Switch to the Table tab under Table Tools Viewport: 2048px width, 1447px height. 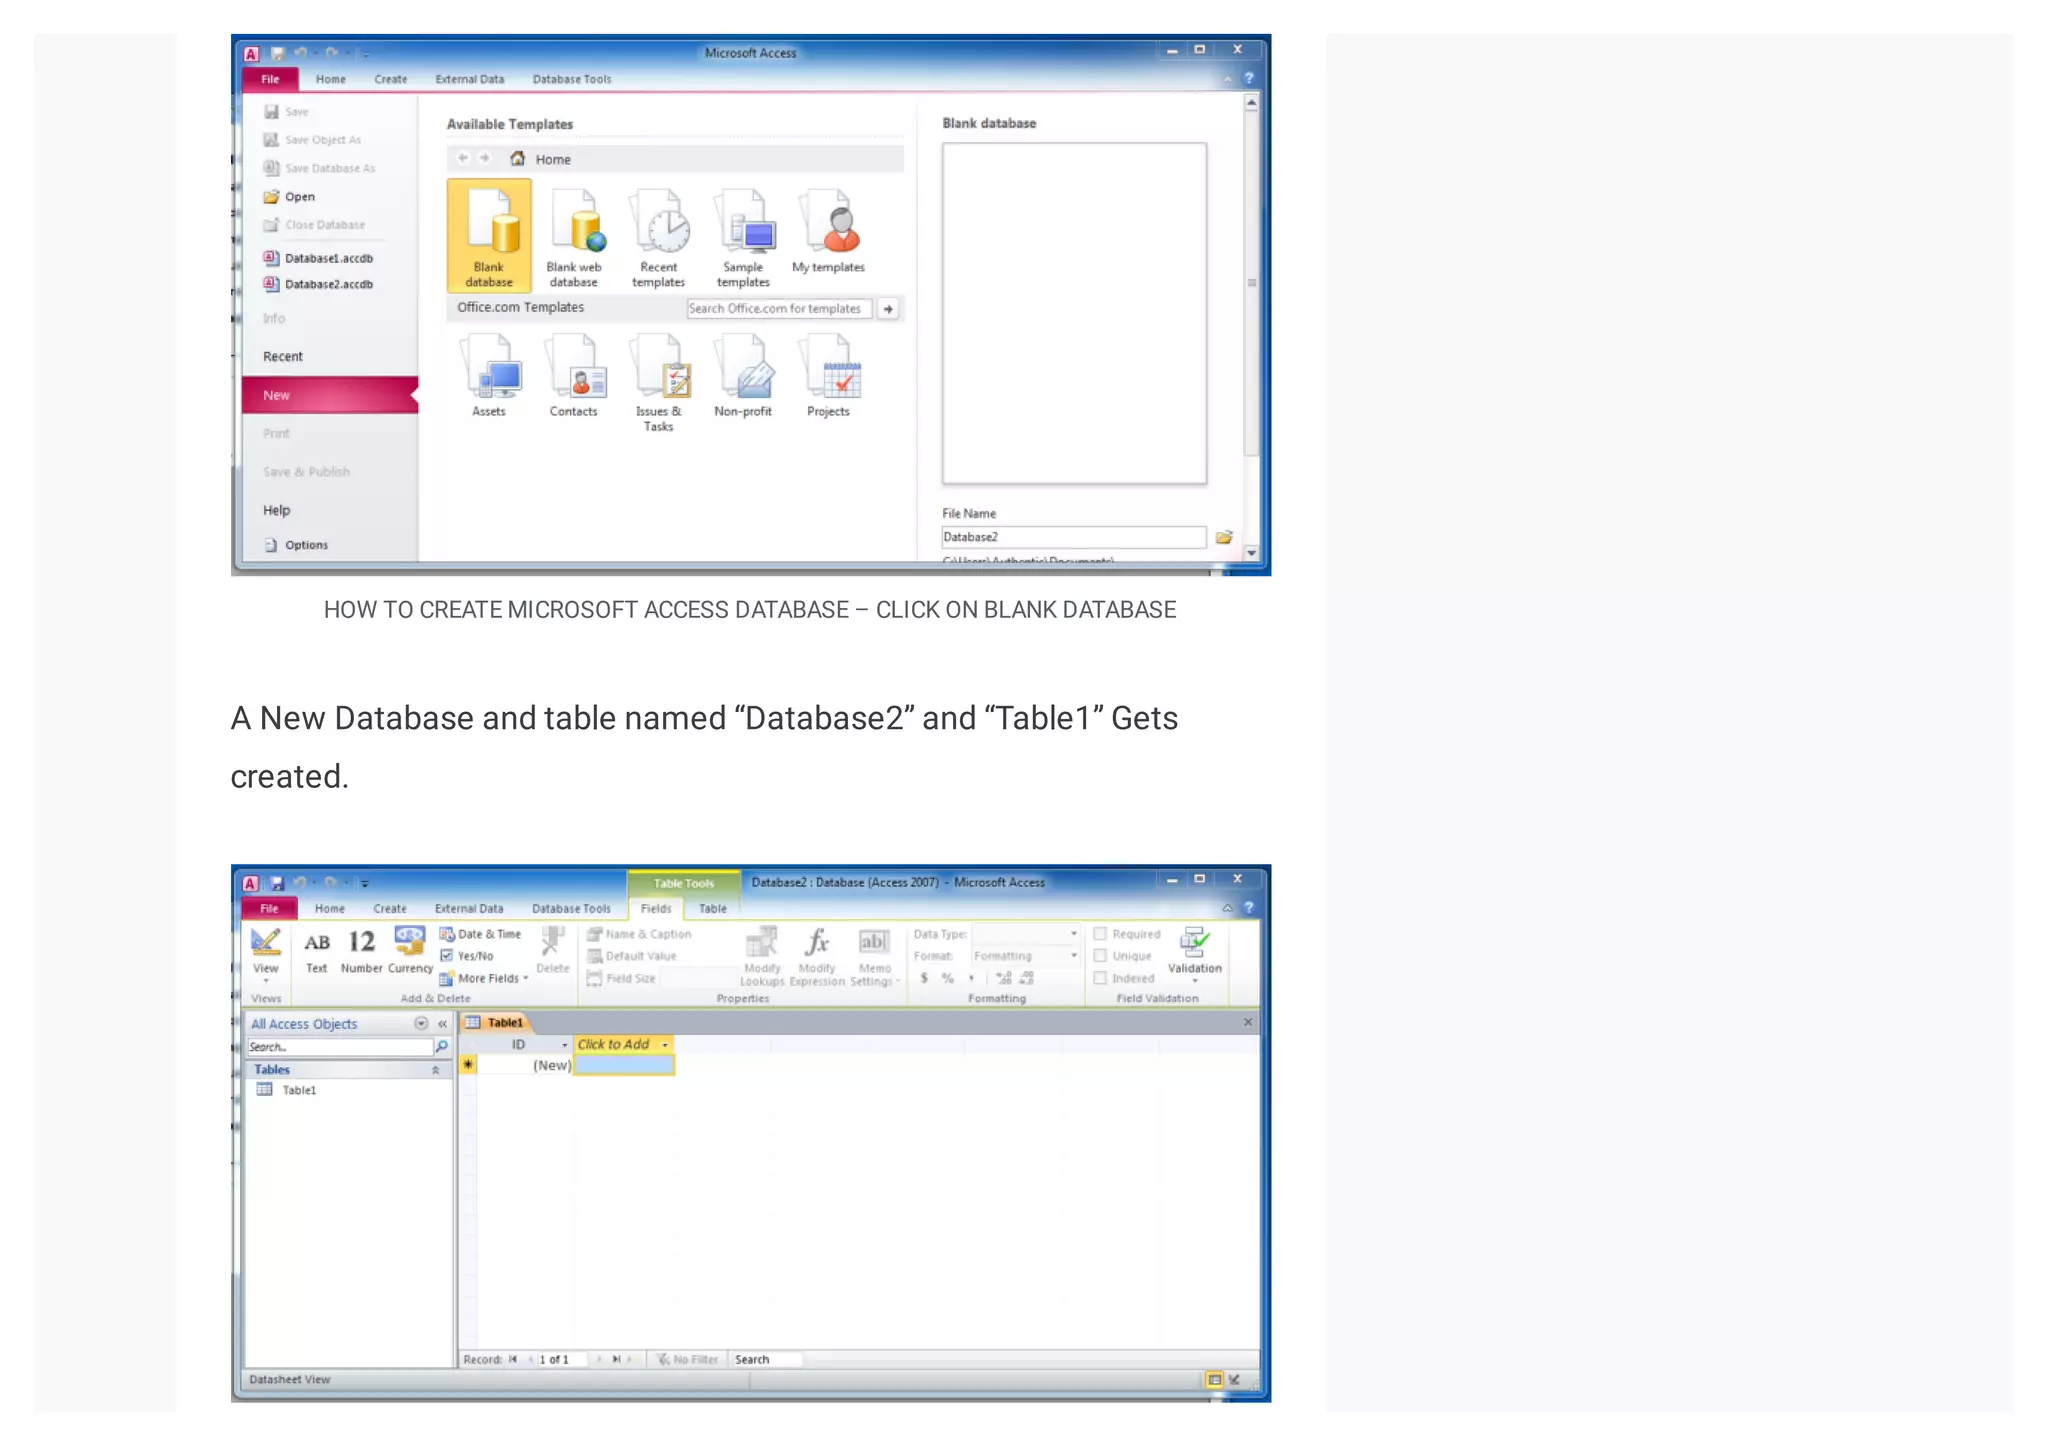(713, 909)
